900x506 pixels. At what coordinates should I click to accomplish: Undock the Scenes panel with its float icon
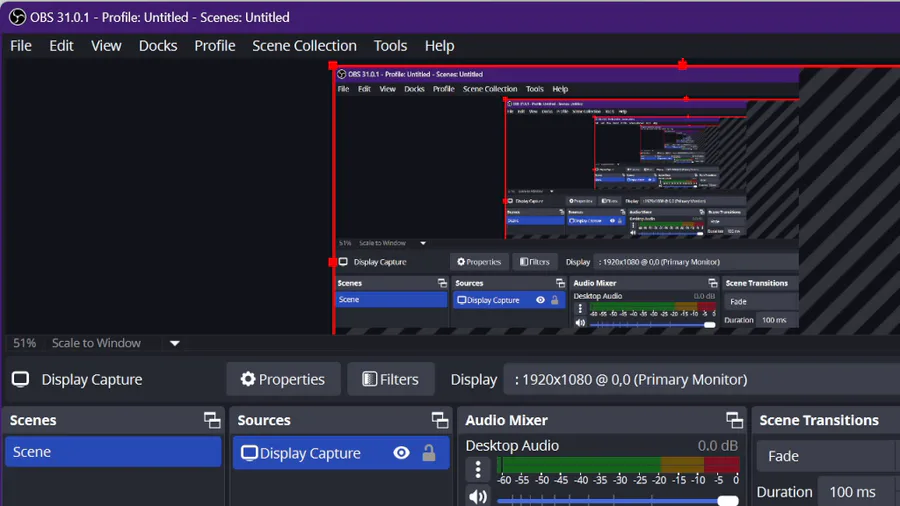point(212,421)
